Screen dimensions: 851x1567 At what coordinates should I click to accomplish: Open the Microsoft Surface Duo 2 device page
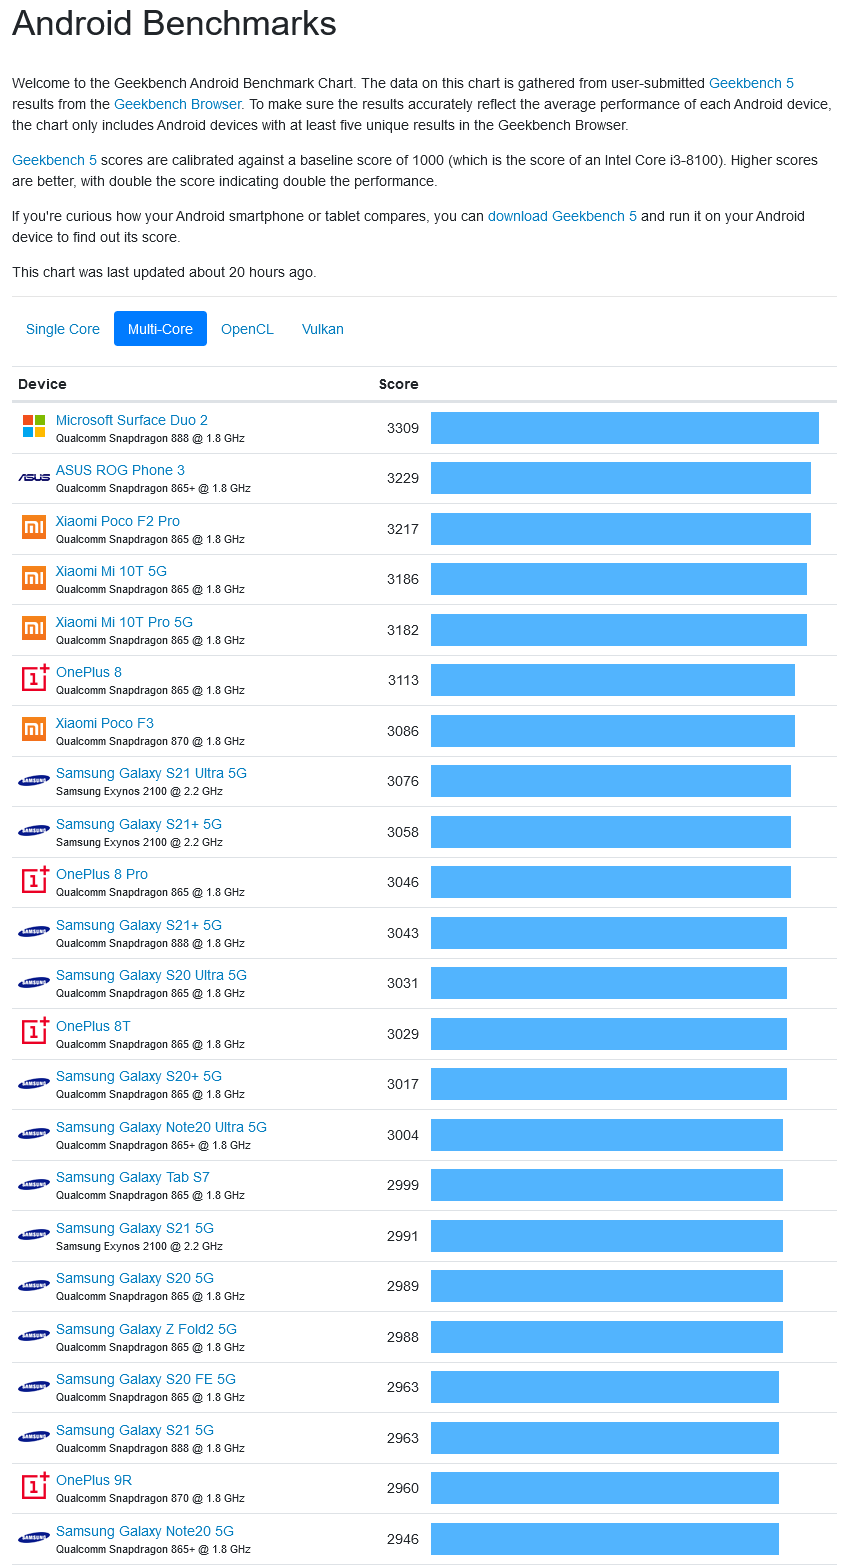point(132,420)
